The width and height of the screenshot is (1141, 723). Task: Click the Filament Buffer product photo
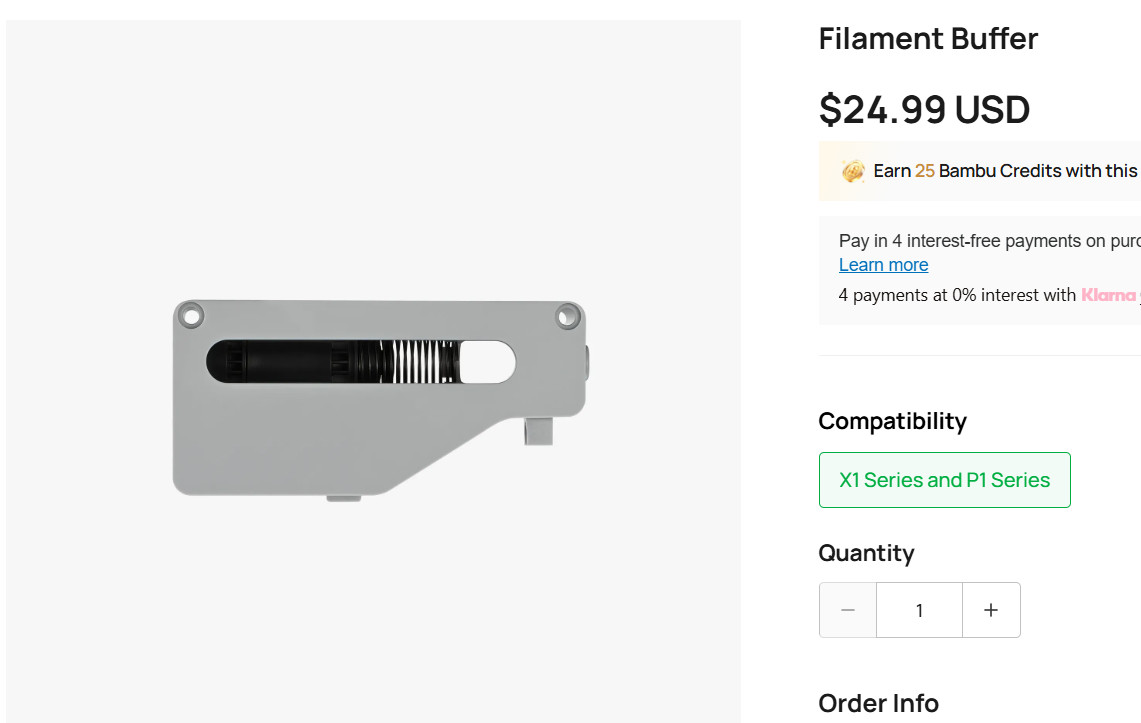[x=379, y=398]
